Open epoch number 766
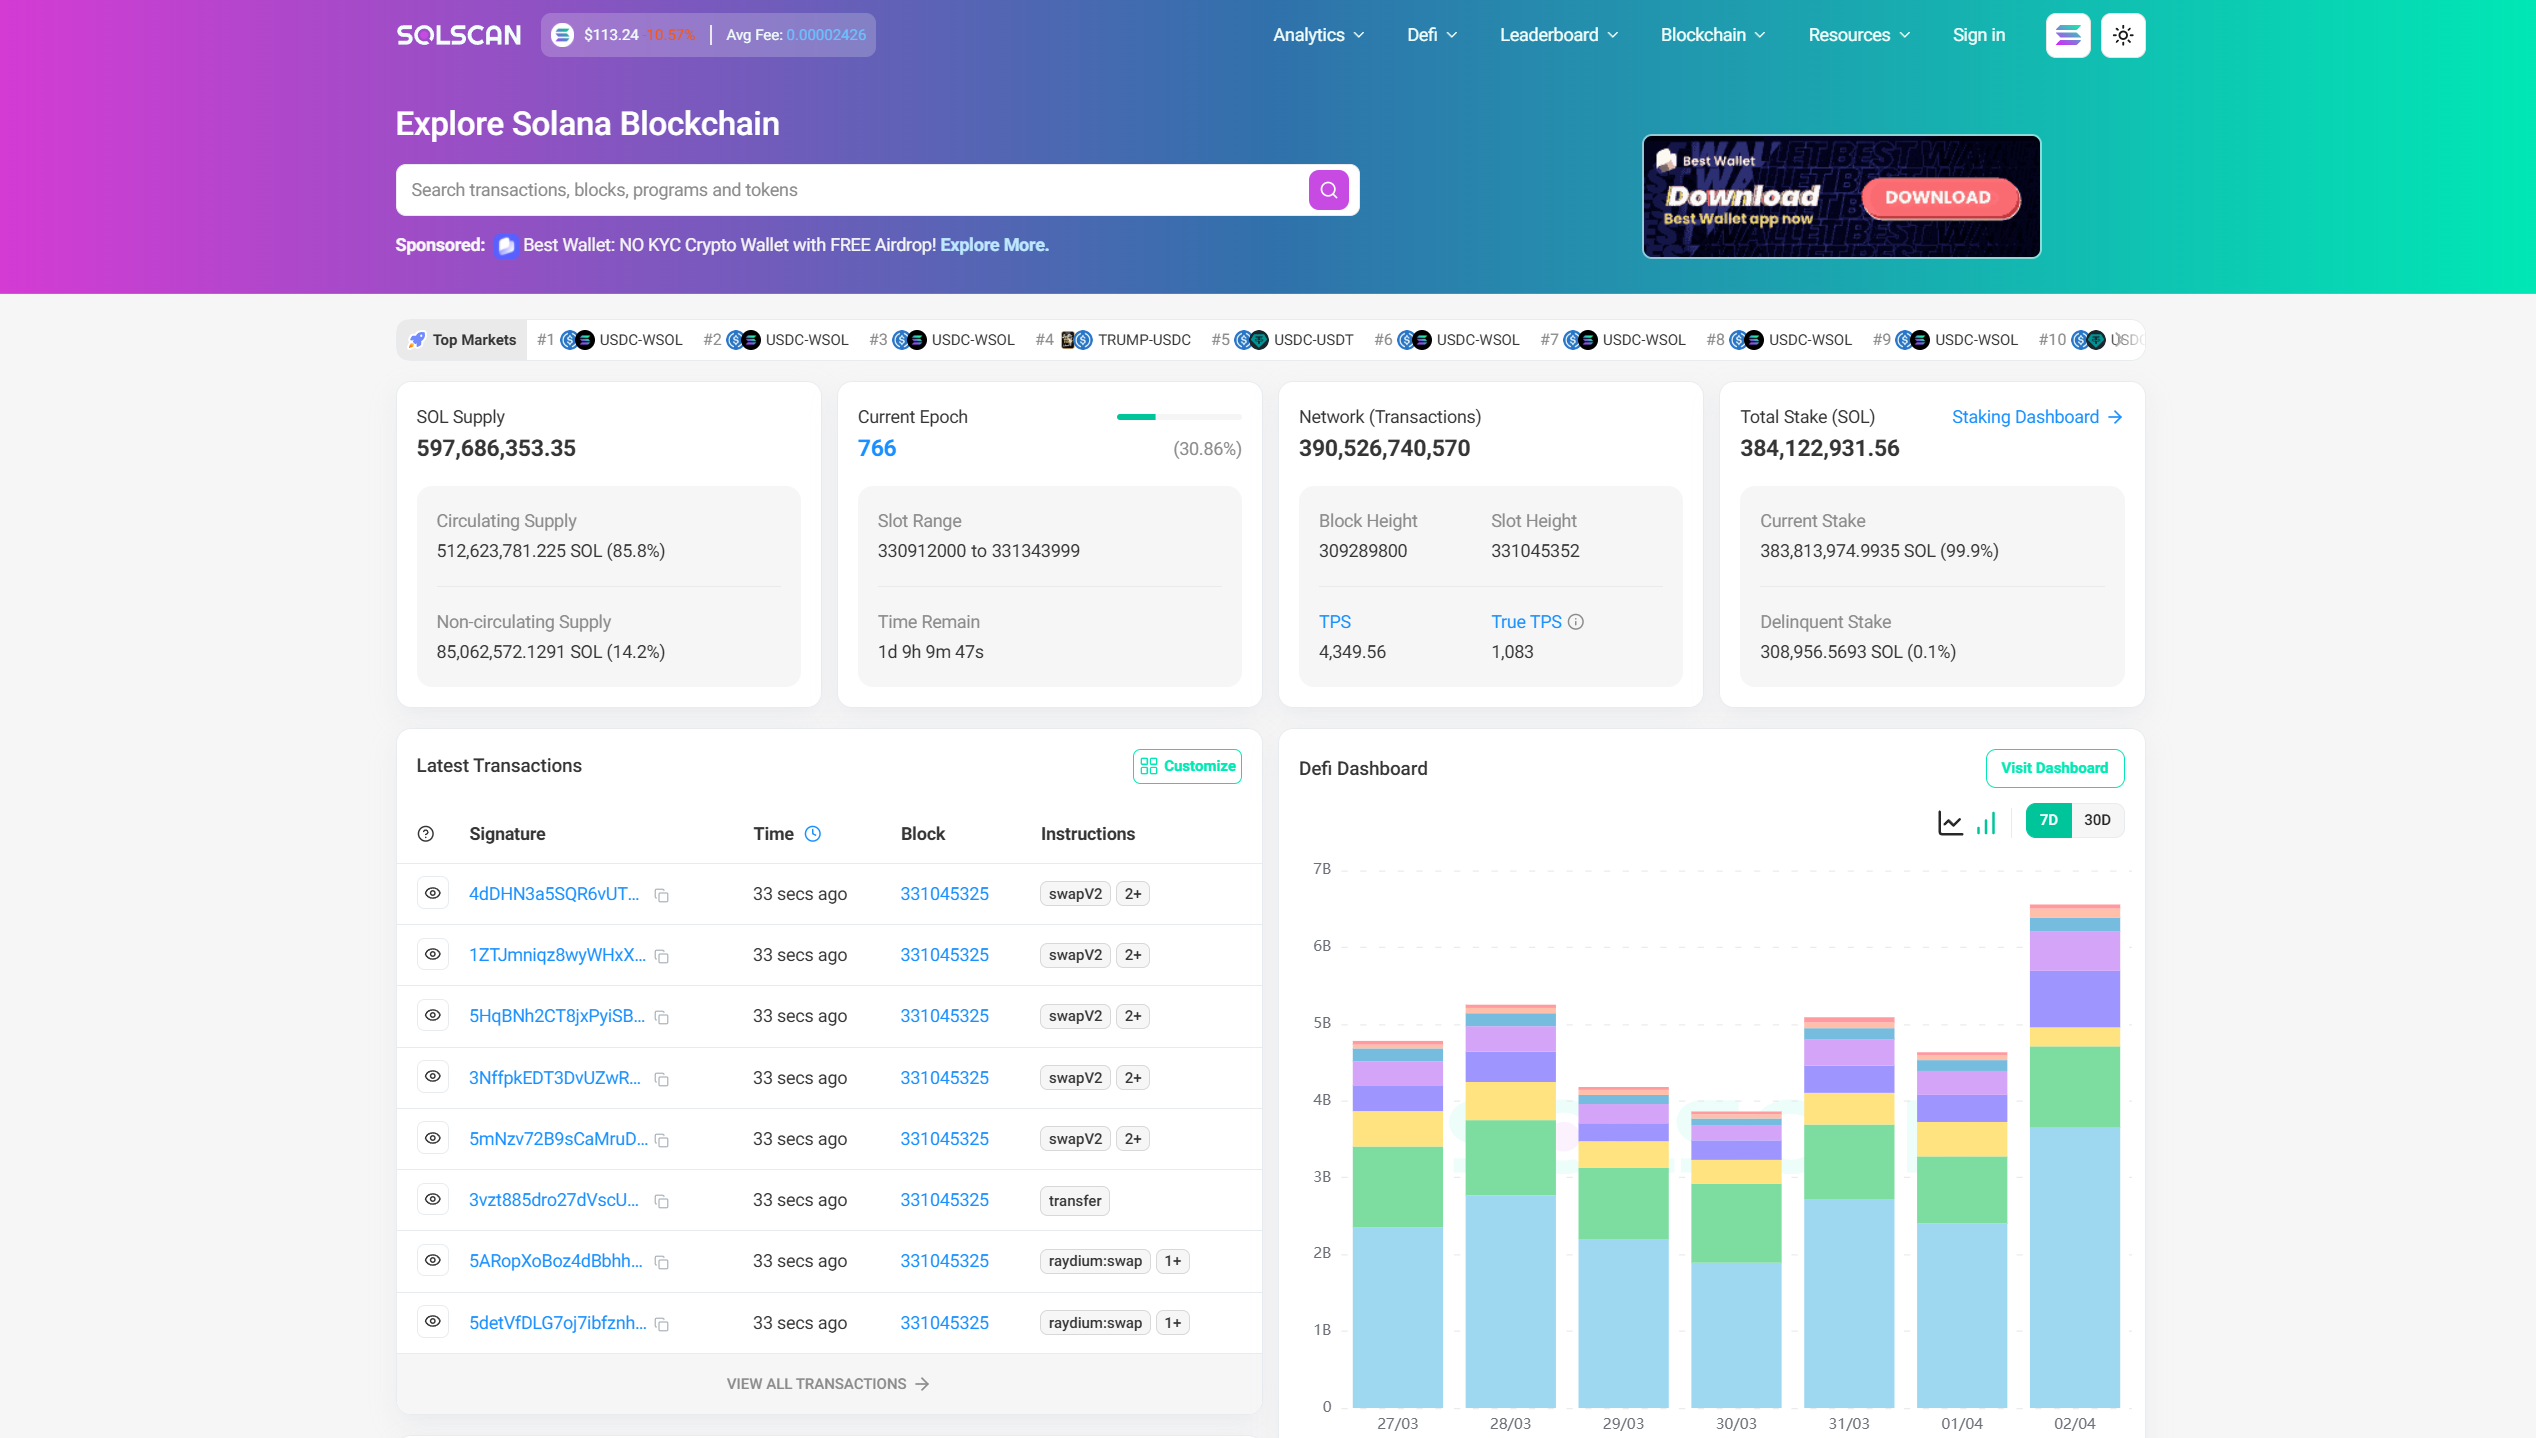The width and height of the screenshot is (2536, 1438). pos(877,449)
